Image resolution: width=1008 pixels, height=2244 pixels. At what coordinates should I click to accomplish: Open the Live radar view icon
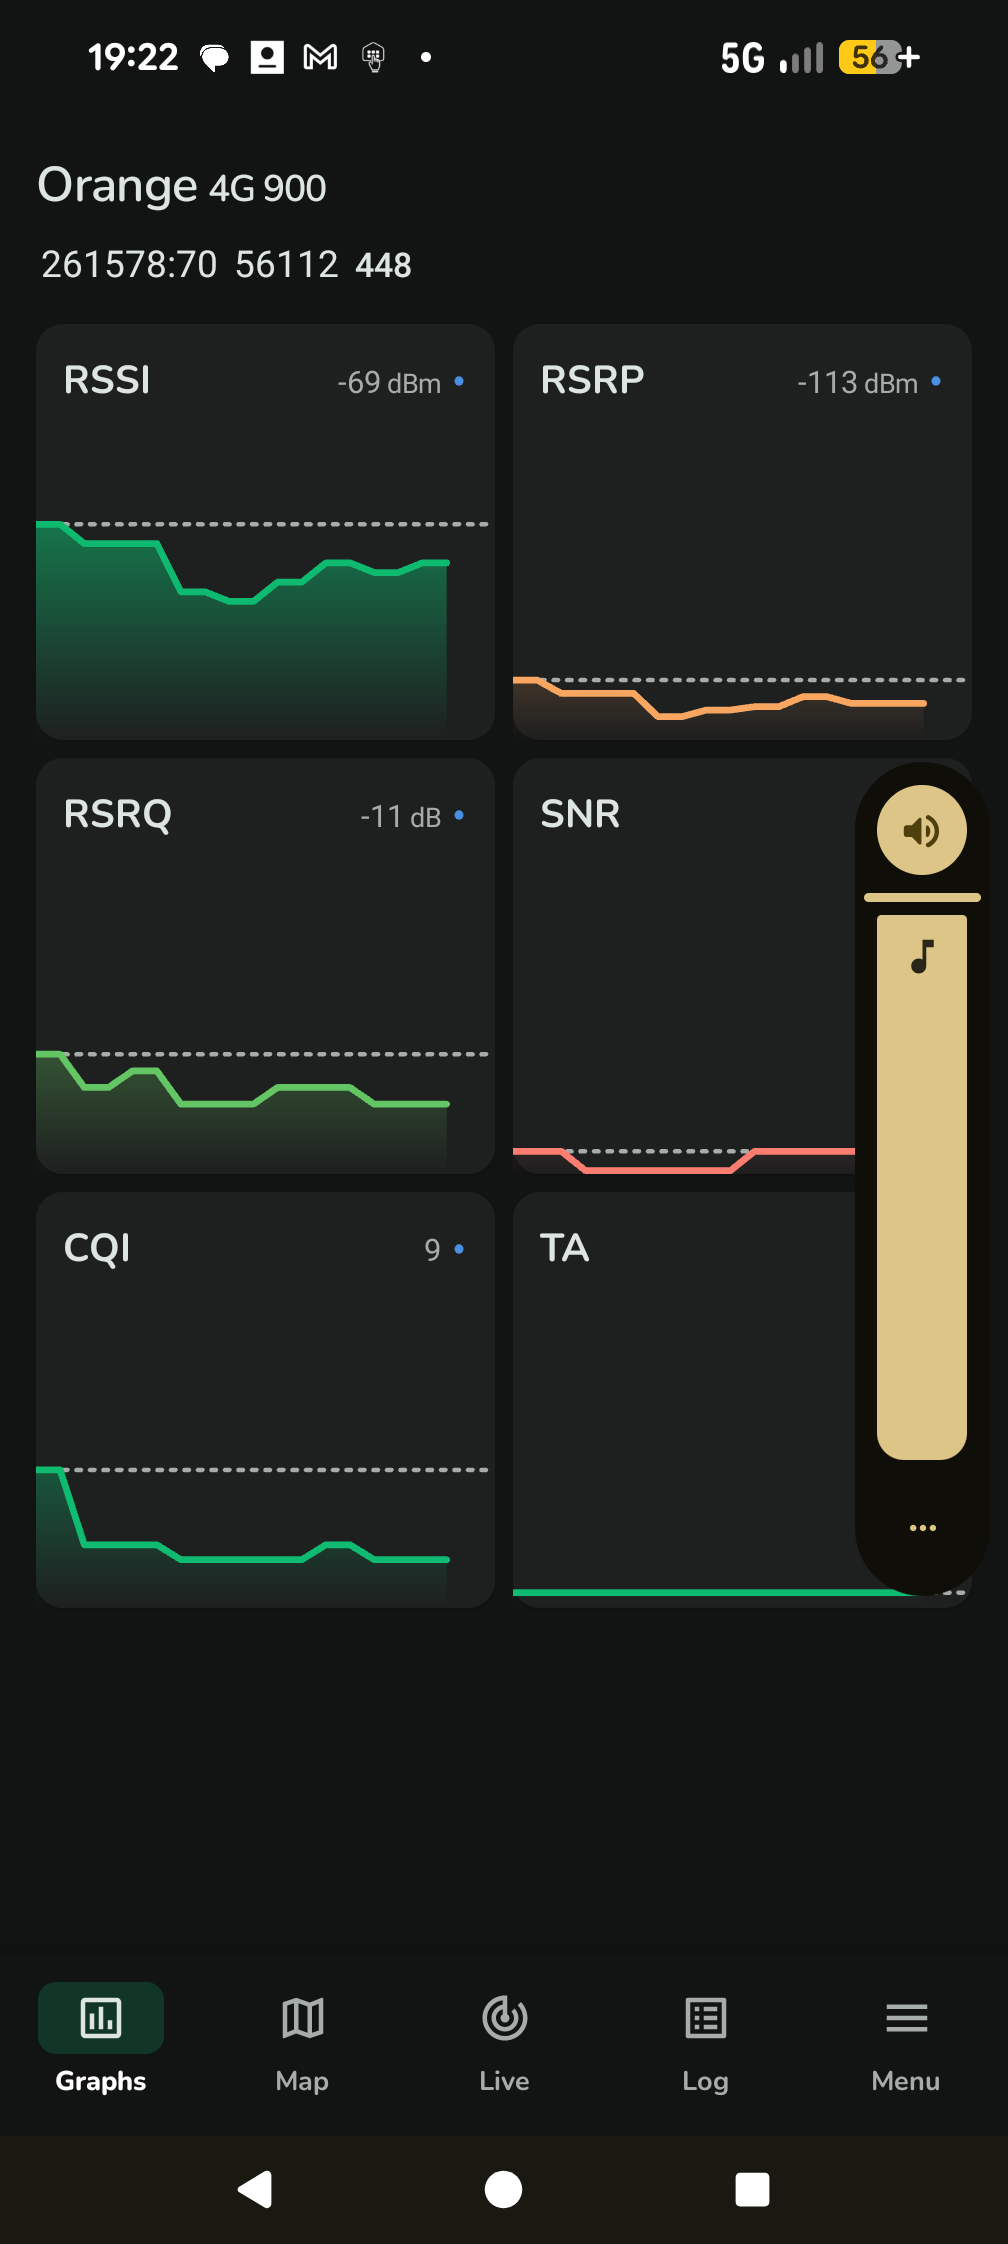coord(504,2018)
